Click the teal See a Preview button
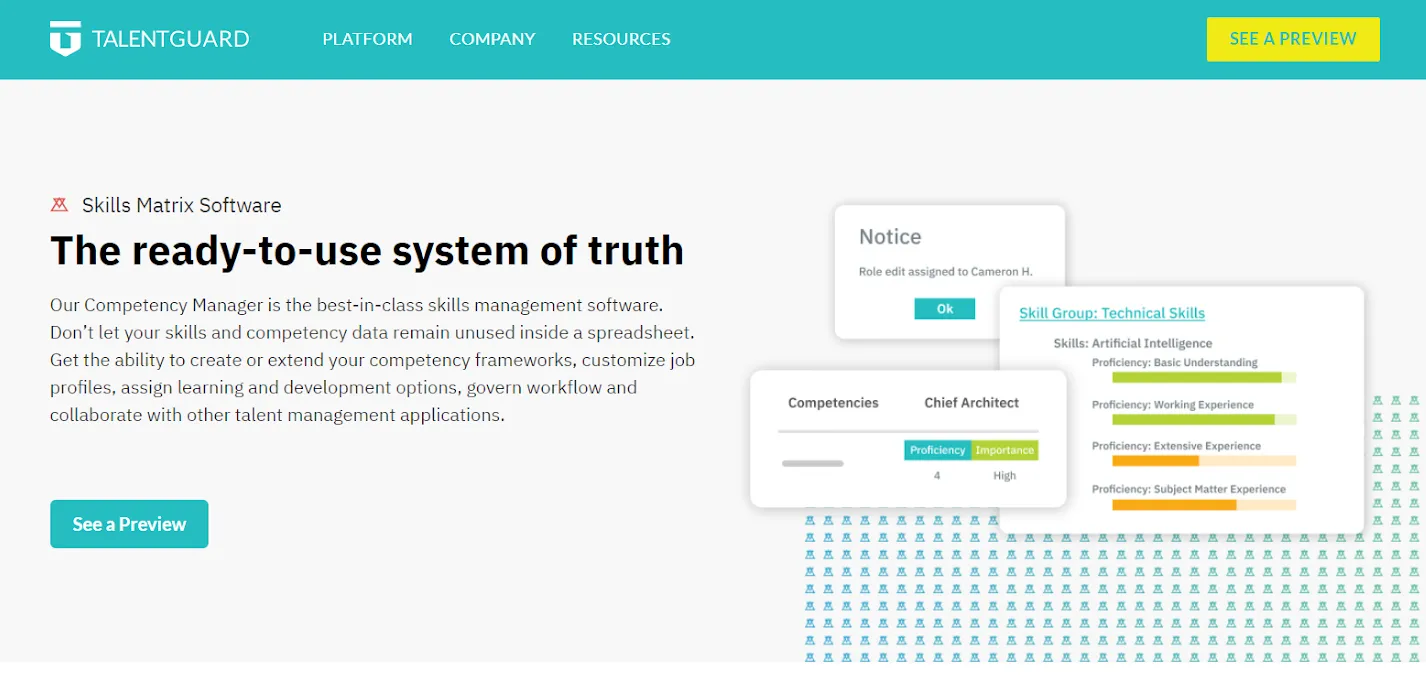This screenshot has width=1426, height=675. pyautogui.click(x=129, y=524)
